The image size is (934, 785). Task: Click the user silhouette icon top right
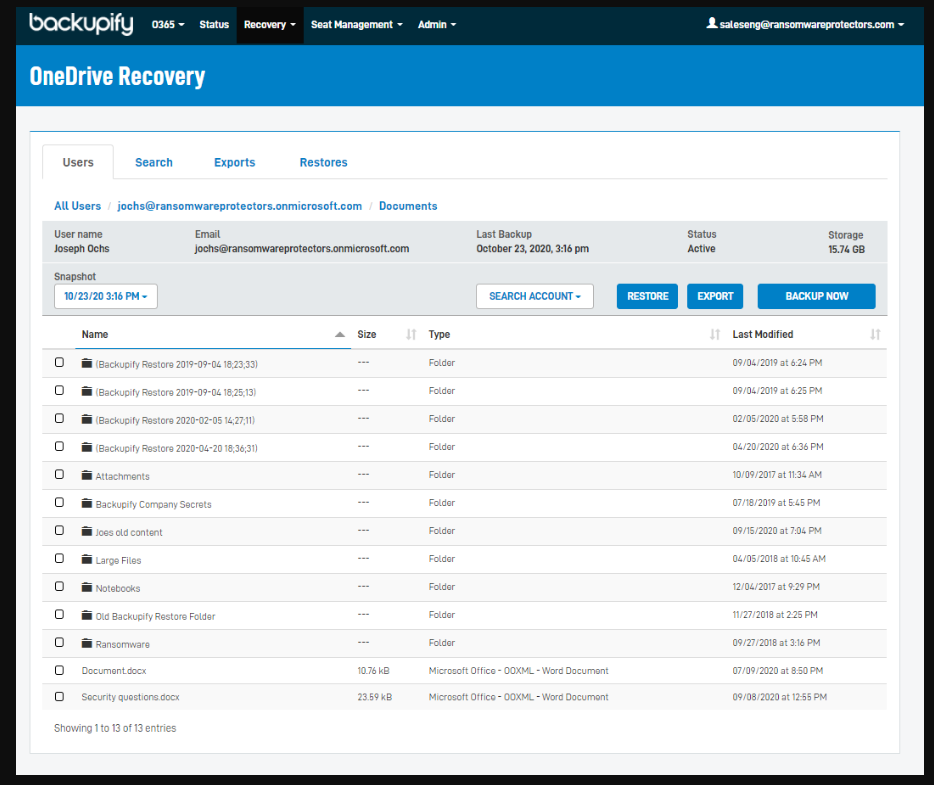tap(712, 24)
